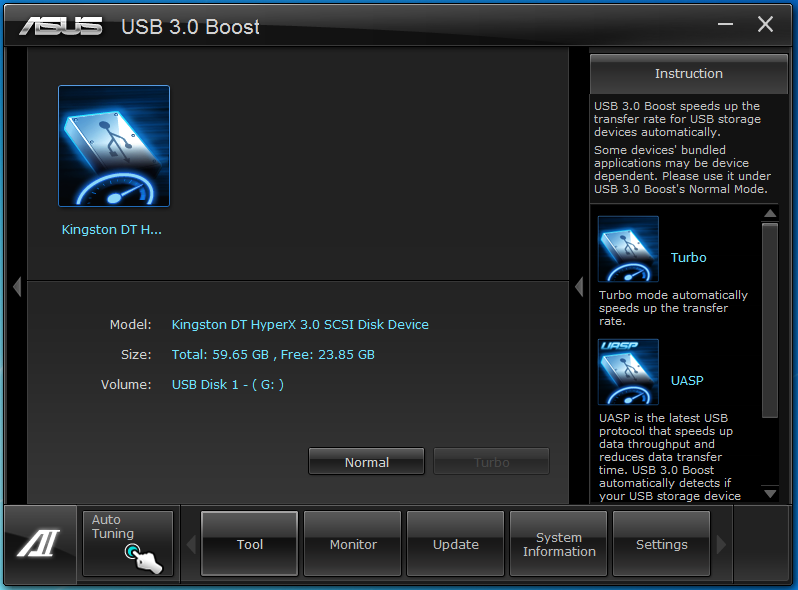The width and height of the screenshot is (798, 590).
Task: Click the 'Turbo' heading text in Instruction panel
Action: tap(689, 258)
